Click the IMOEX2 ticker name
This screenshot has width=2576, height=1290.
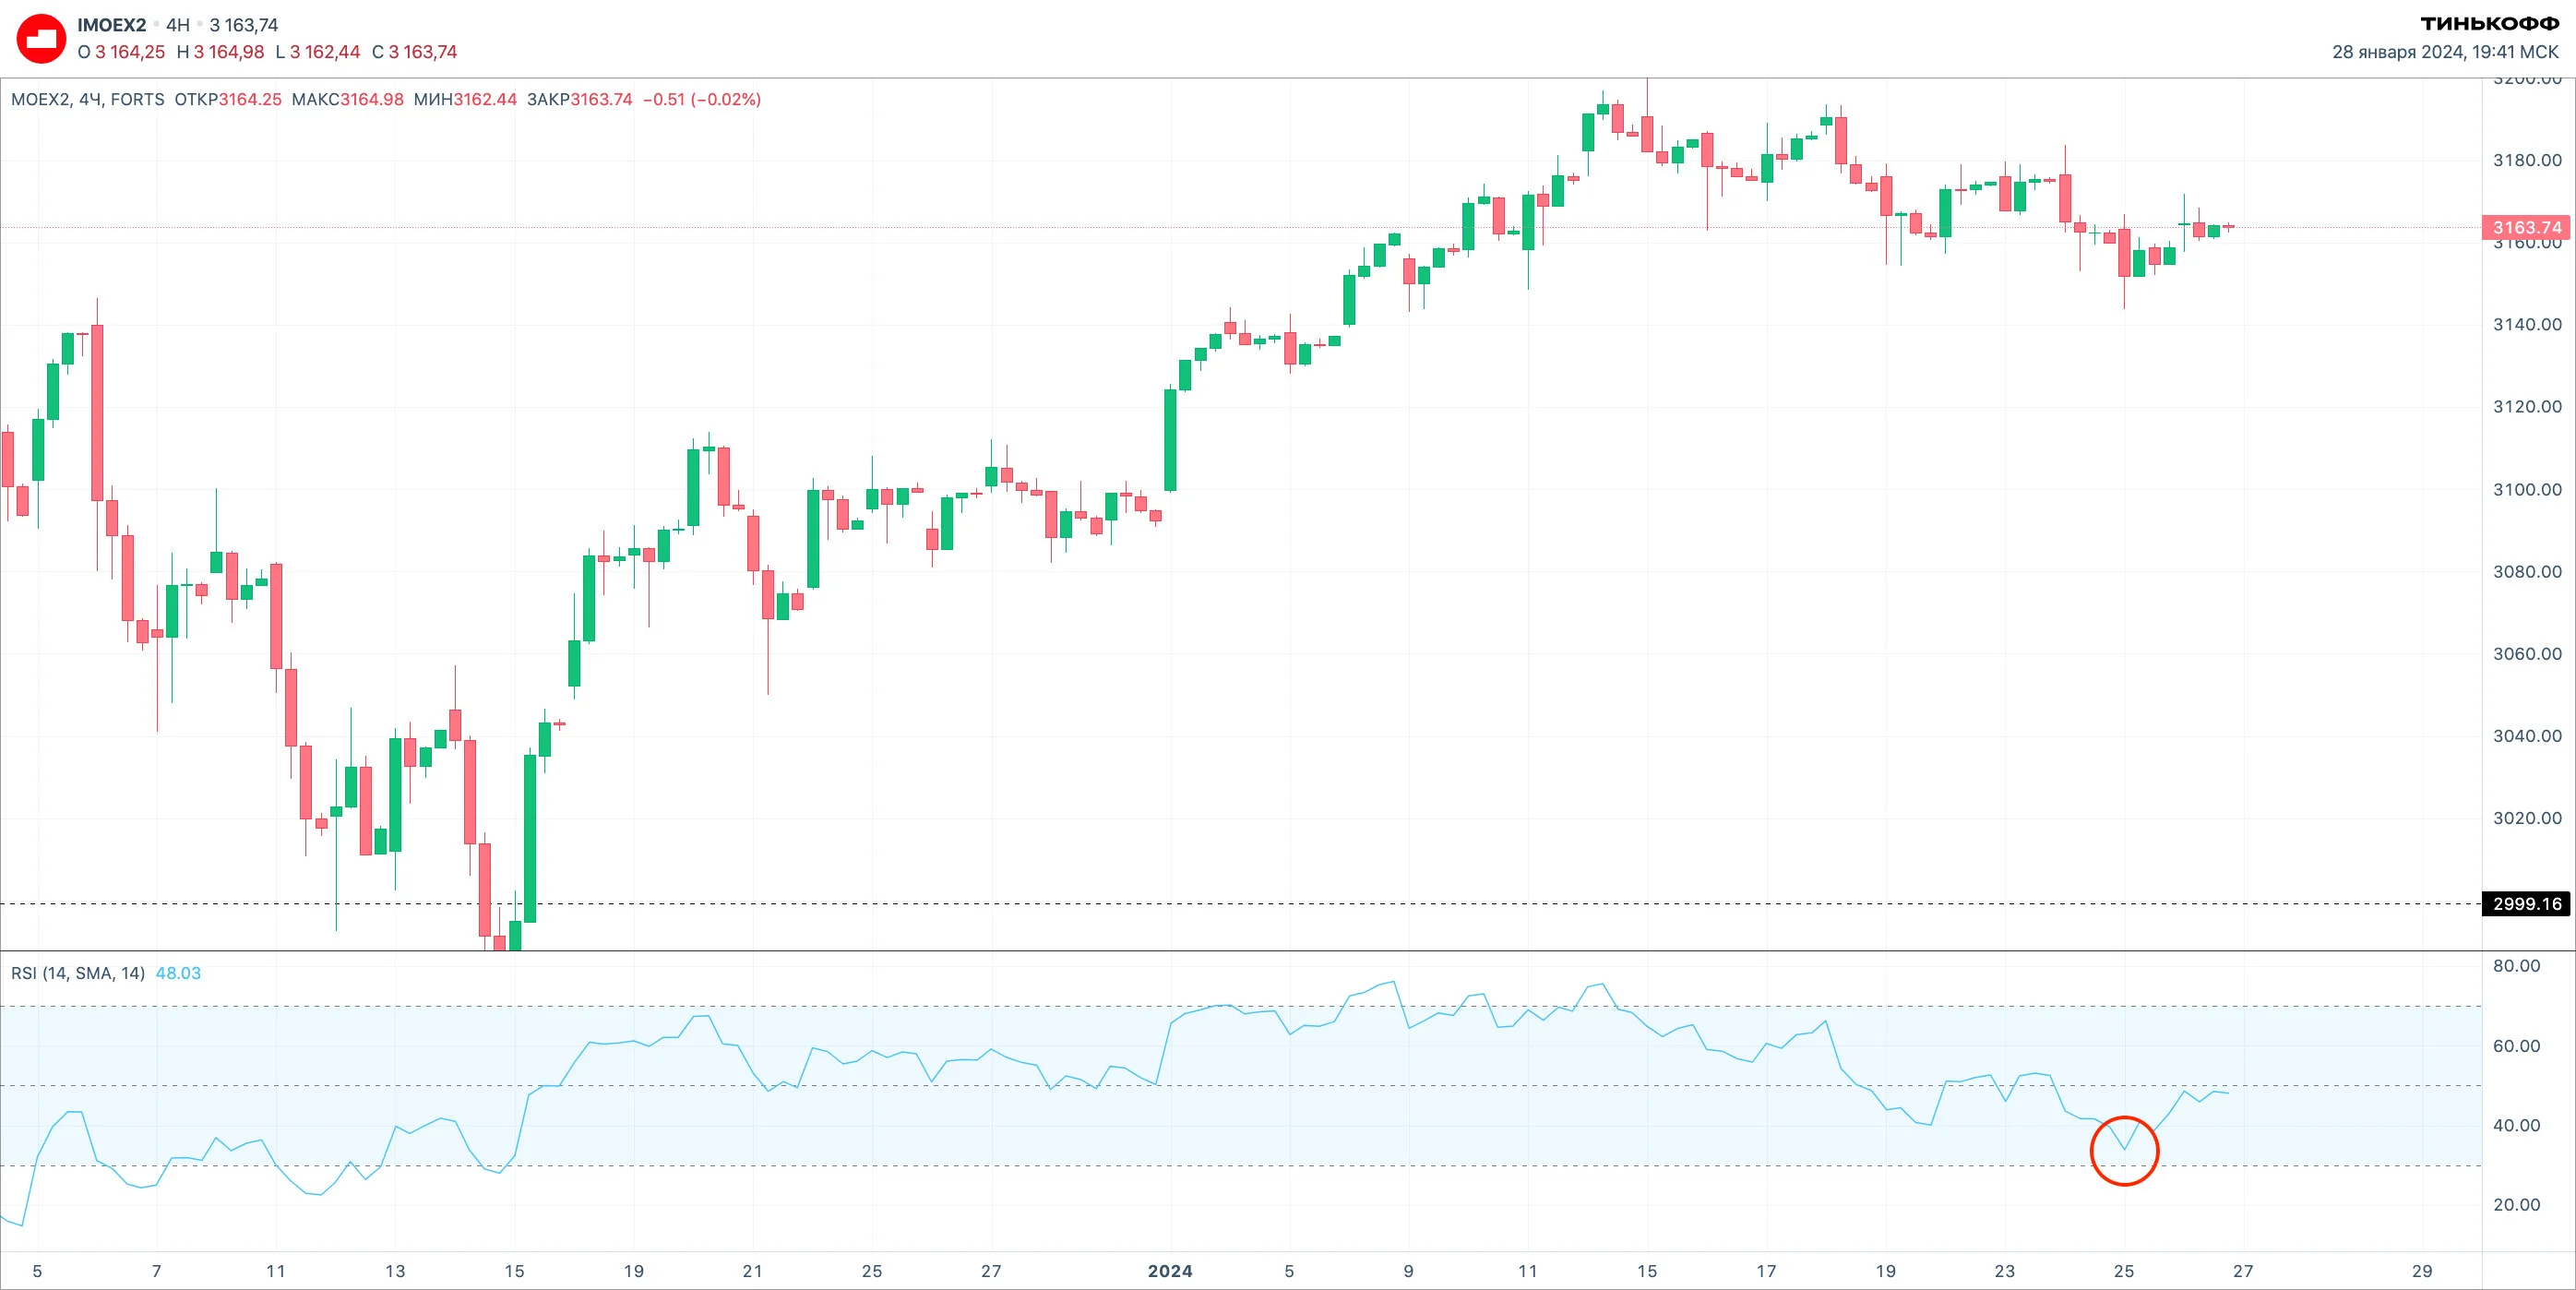click(x=111, y=25)
